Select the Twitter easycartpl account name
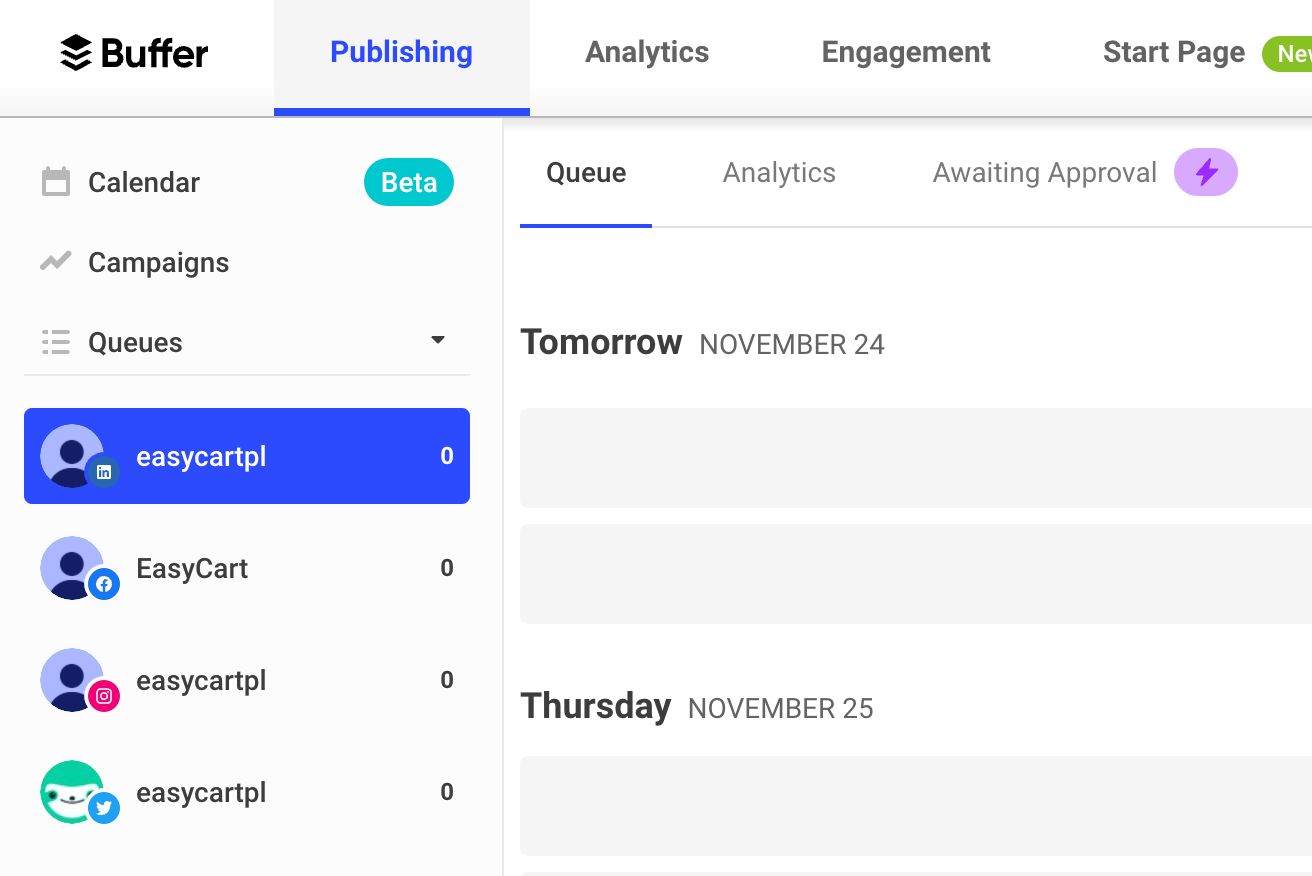 tap(201, 793)
